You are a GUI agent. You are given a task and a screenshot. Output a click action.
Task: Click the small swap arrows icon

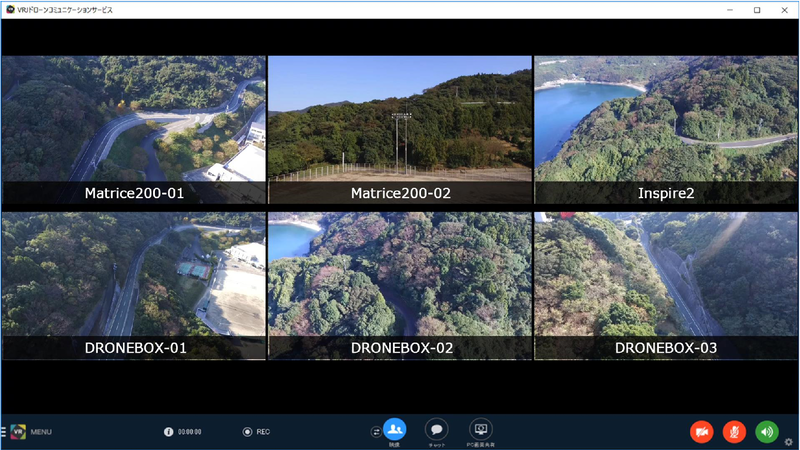coord(376,432)
